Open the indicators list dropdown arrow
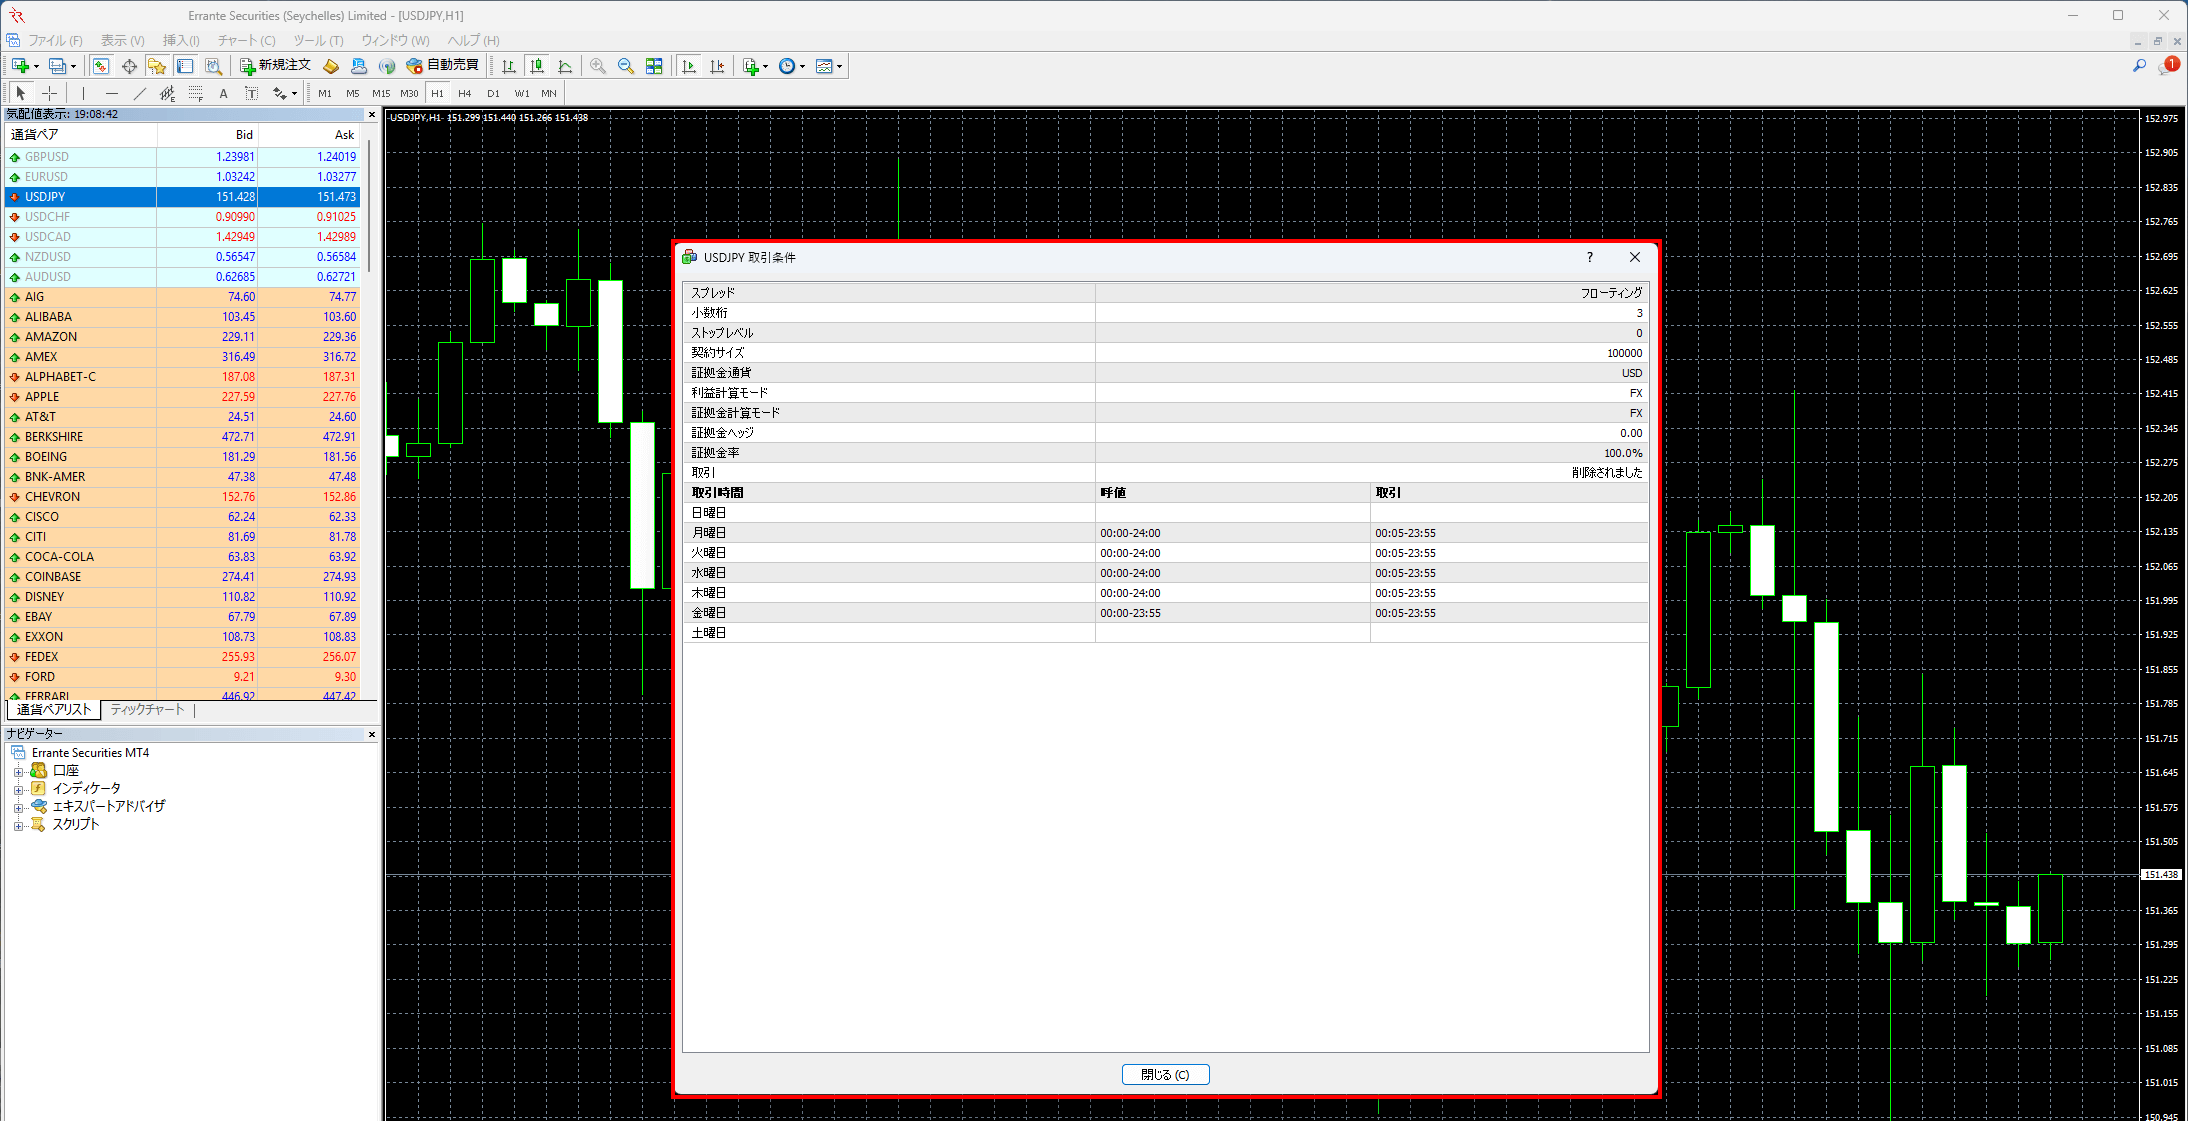The width and height of the screenshot is (2188, 1121). pyautogui.click(x=766, y=66)
